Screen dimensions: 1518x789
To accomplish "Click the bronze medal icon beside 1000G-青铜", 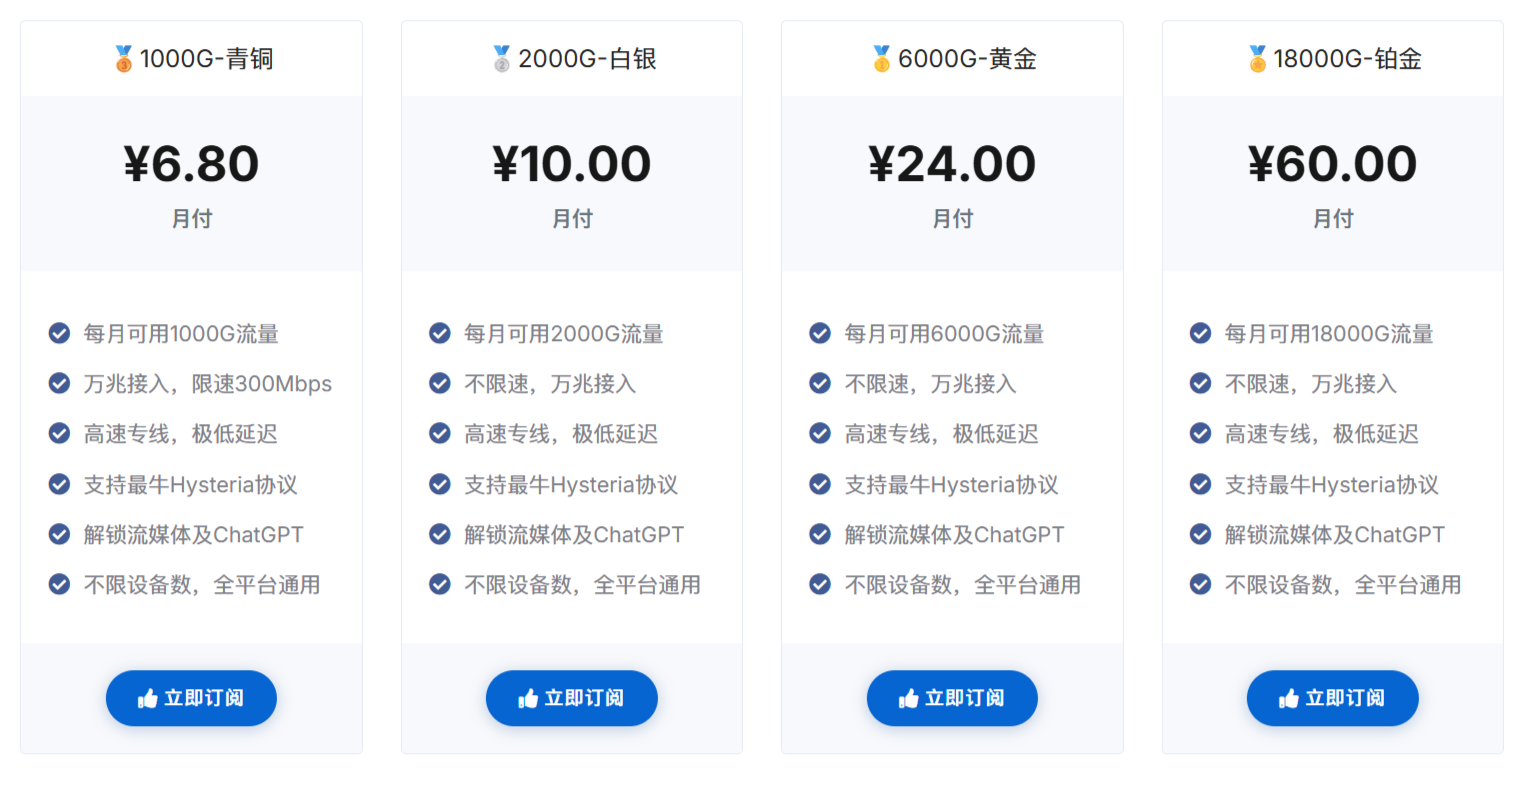I will [x=123, y=59].
